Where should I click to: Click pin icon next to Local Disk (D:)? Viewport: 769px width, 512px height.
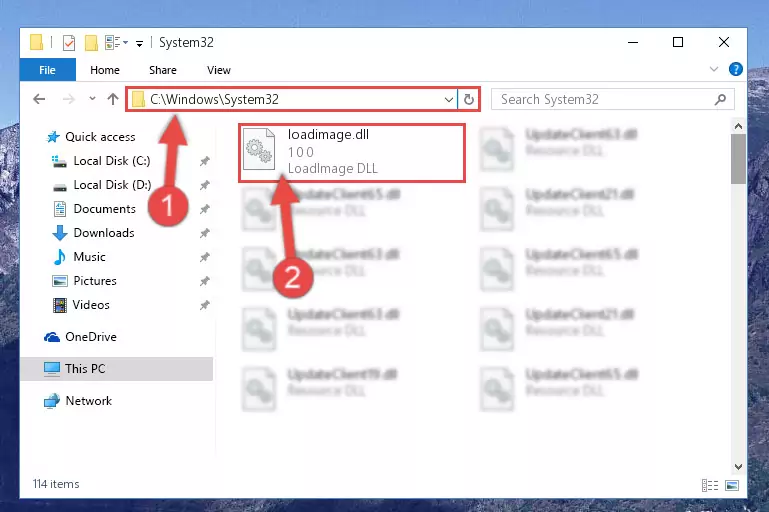(205, 185)
